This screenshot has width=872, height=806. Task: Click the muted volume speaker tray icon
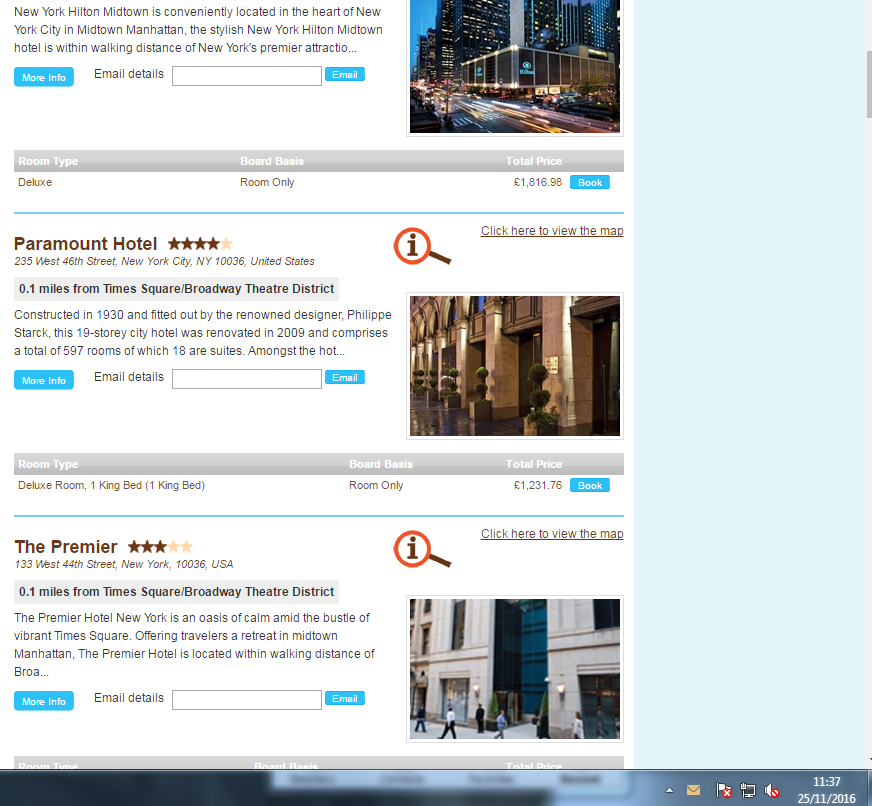(771, 790)
